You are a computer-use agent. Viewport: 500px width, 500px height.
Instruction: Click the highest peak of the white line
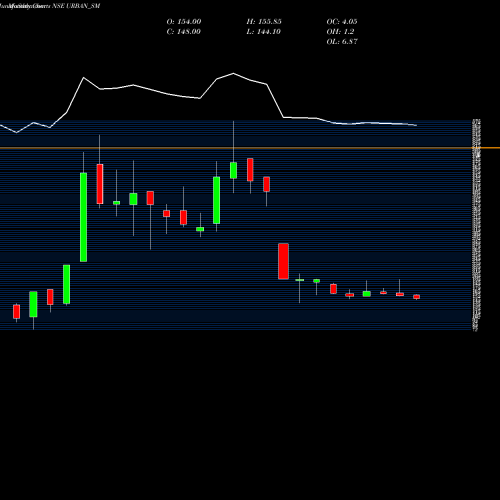233,73
